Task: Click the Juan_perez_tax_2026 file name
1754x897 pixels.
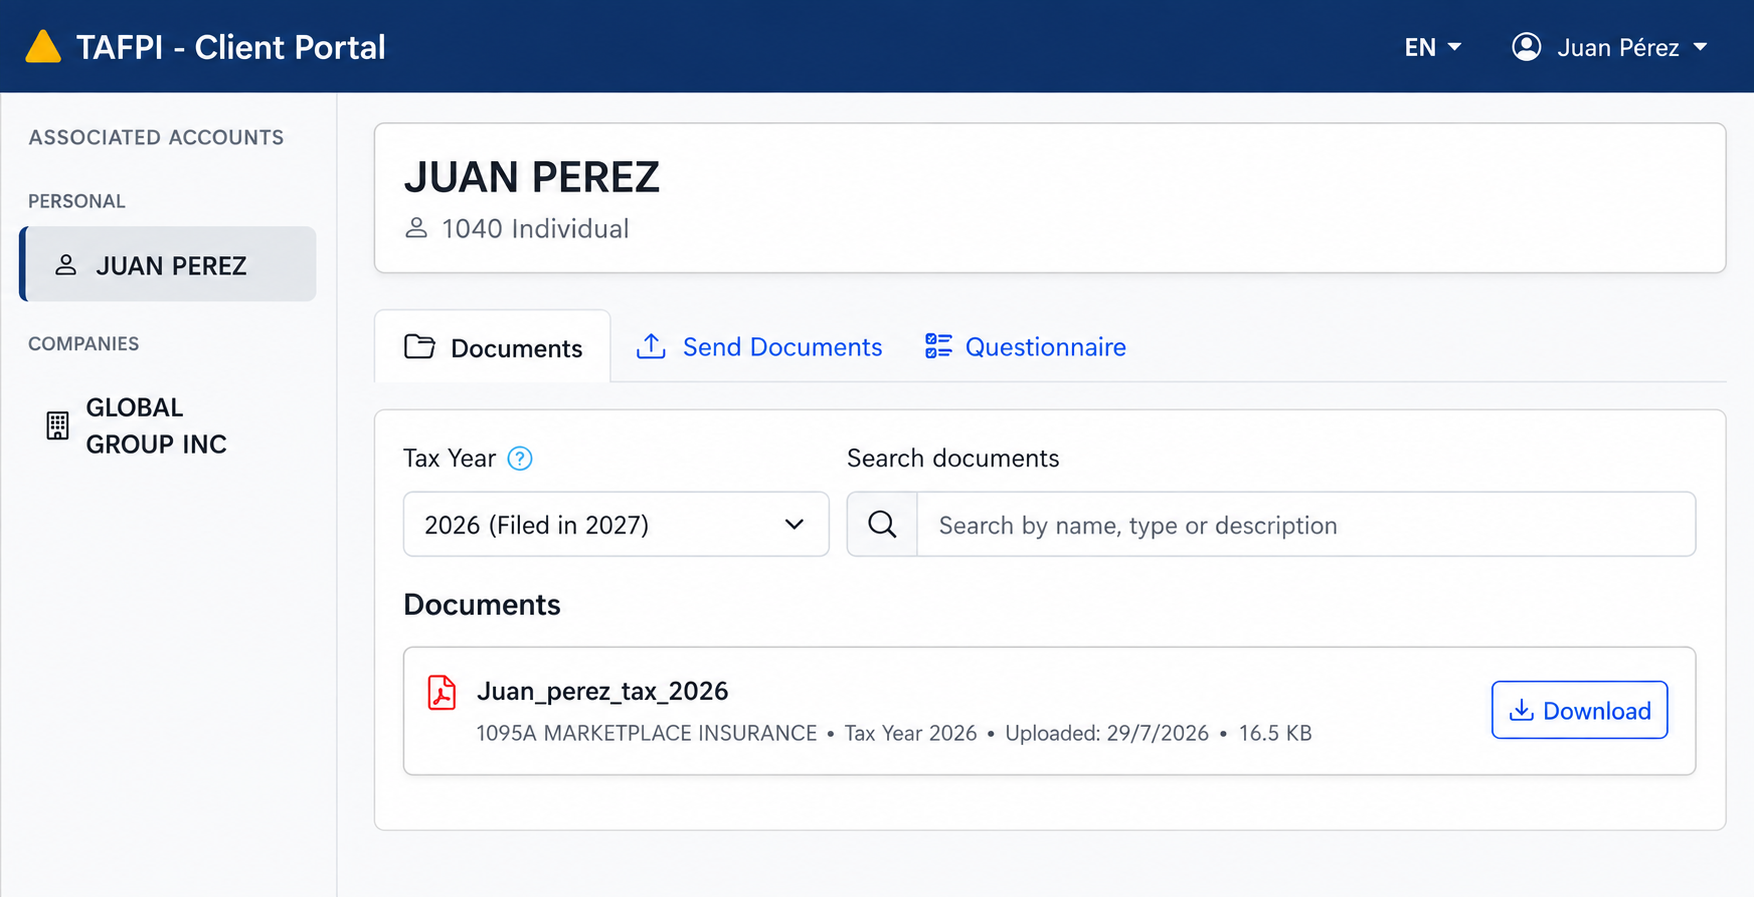Action: point(602,691)
